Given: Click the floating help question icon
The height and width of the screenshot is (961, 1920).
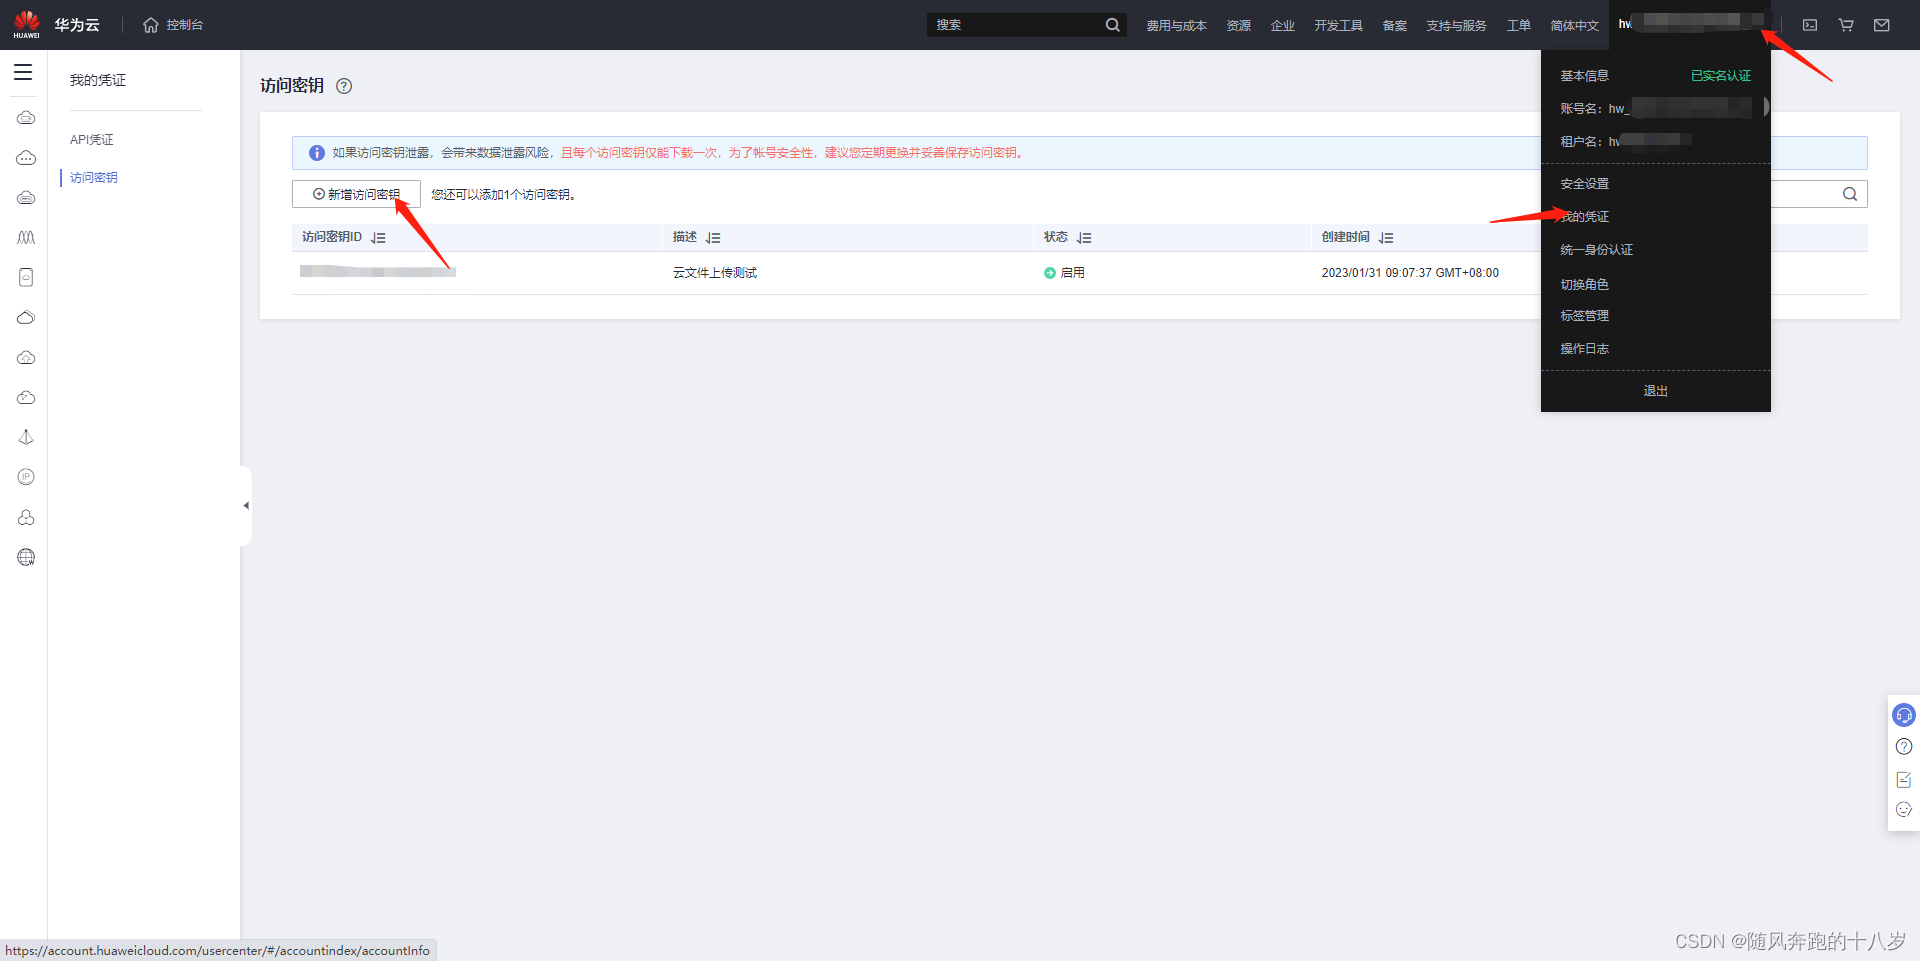Looking at the screenshot, I should tap(1904, 747).
